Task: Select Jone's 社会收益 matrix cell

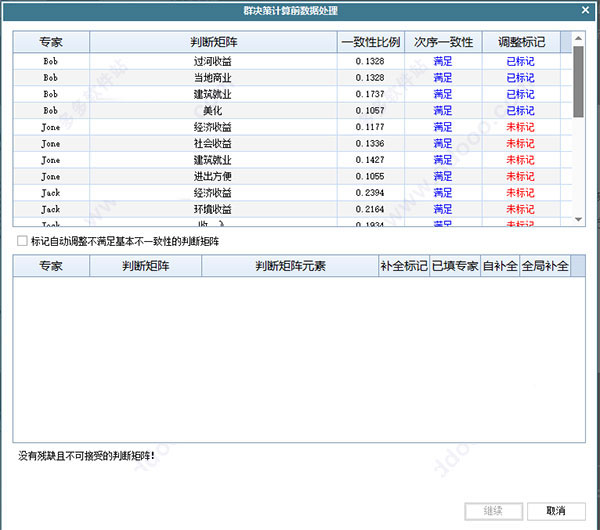Action: tap(213, 144)
